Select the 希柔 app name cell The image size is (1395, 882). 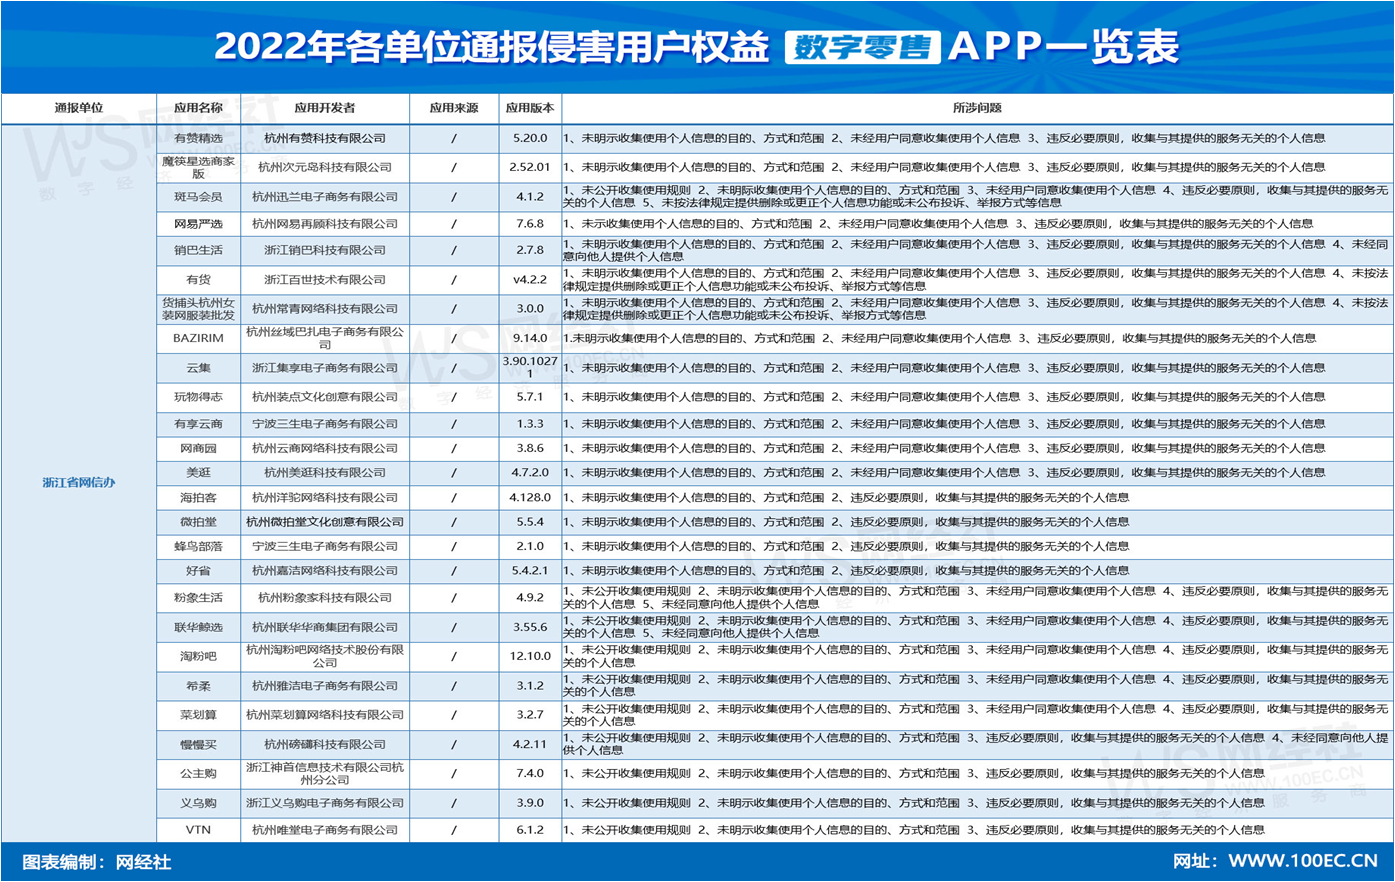tap(198, 686)
